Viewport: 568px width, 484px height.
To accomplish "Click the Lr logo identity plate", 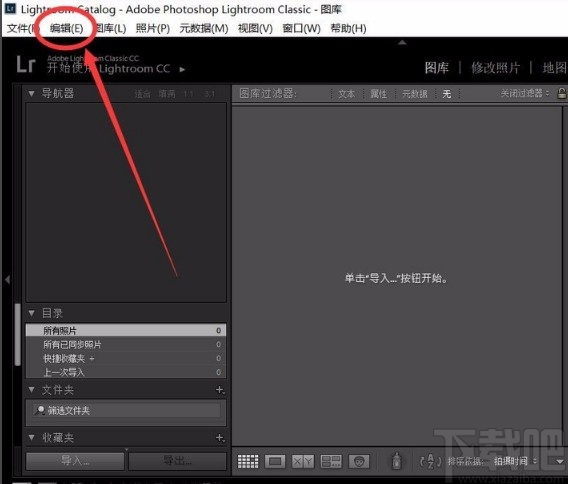I will [26, 64].
